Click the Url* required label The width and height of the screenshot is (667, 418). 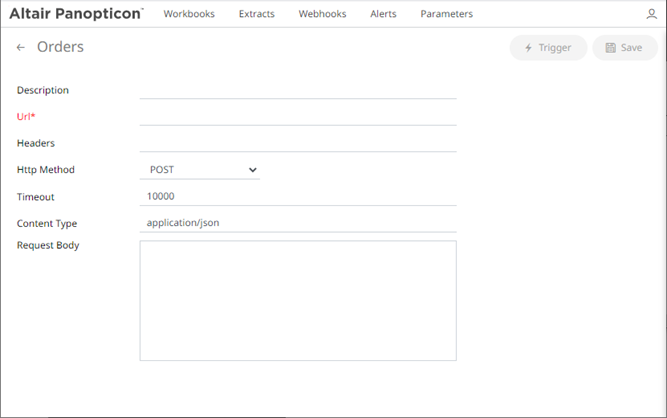pos(26,117)
